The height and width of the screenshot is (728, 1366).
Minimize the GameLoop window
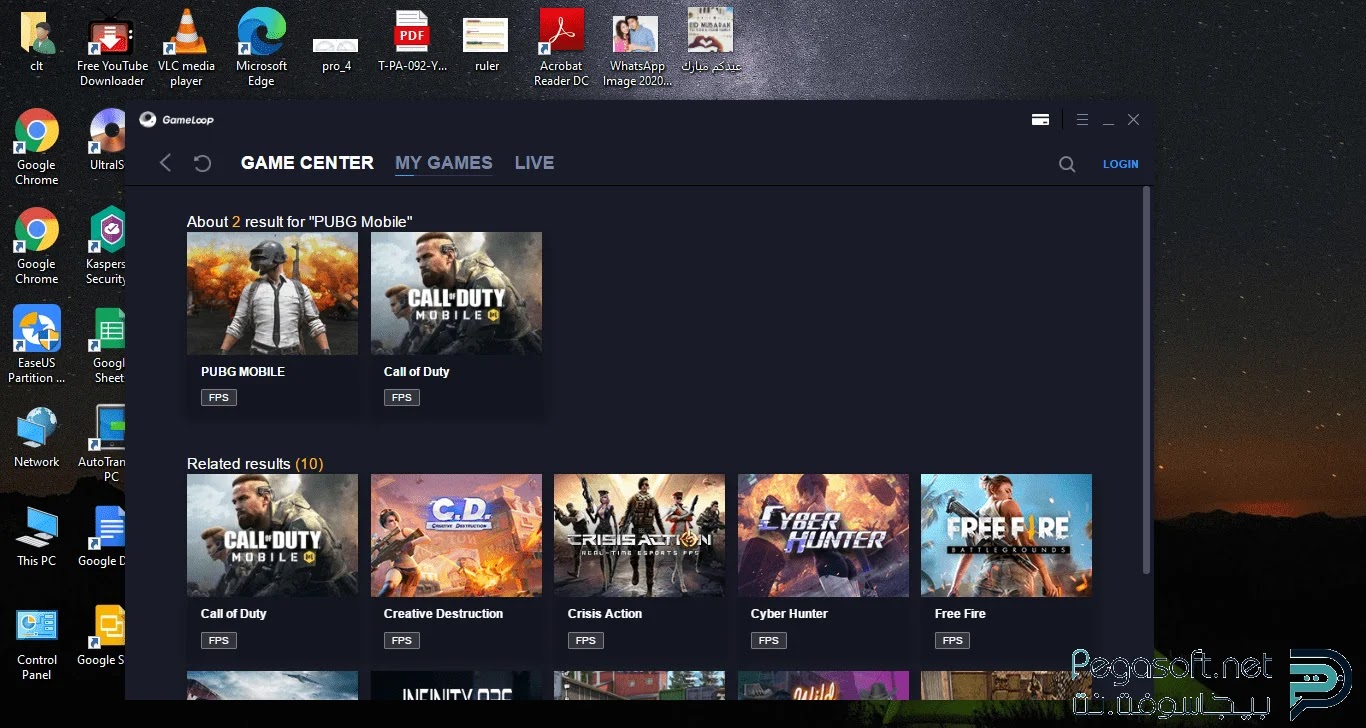(x=1108, y=120)
